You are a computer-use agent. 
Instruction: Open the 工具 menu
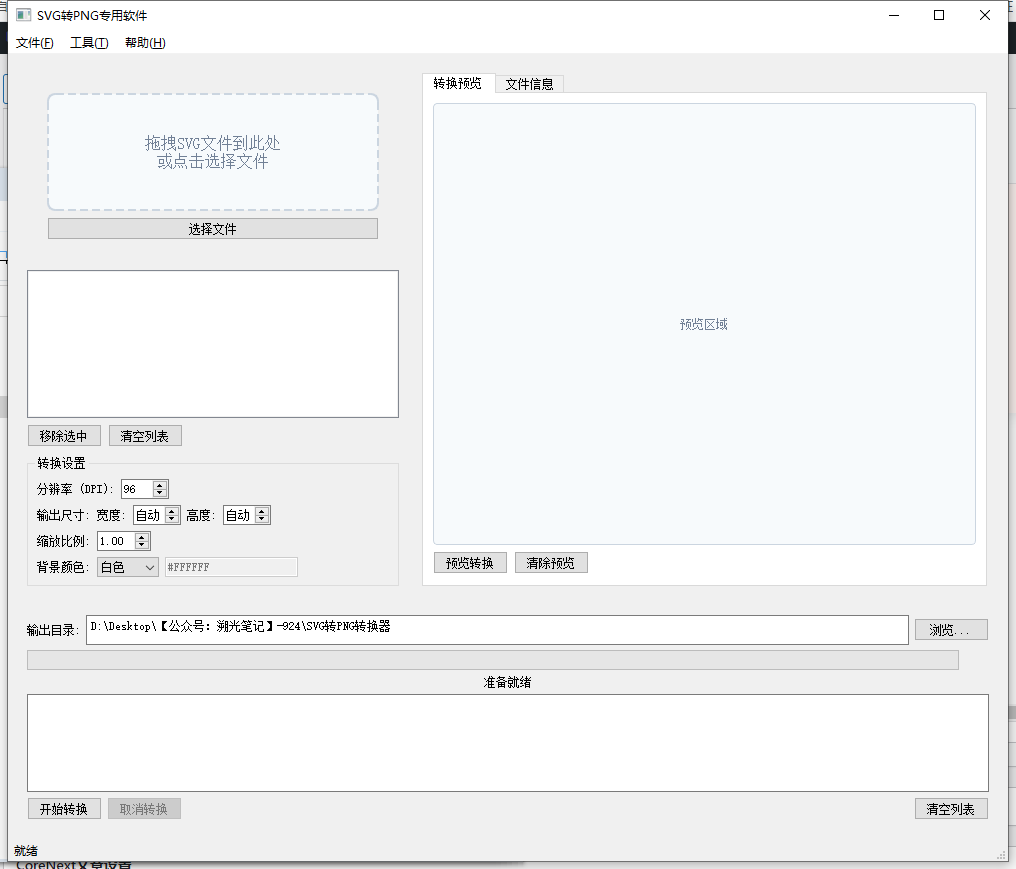89,43
